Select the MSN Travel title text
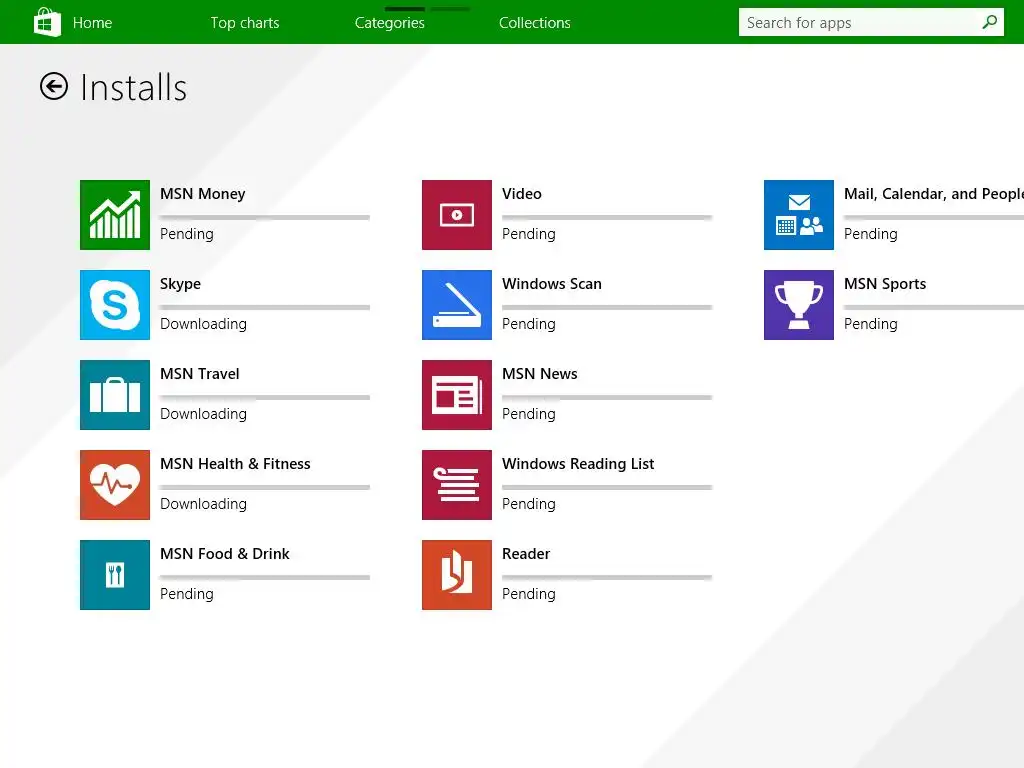1024x768 pixels. tap(200, 374)
